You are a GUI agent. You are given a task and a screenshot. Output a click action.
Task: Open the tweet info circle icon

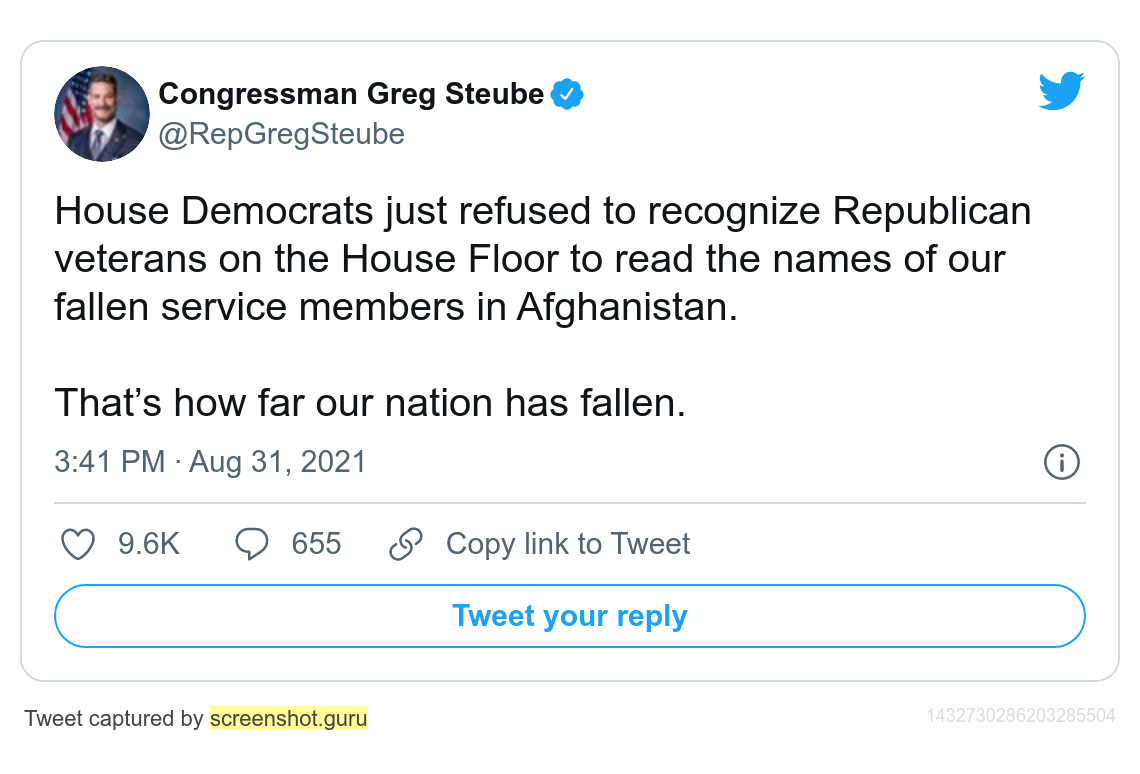1061,462
